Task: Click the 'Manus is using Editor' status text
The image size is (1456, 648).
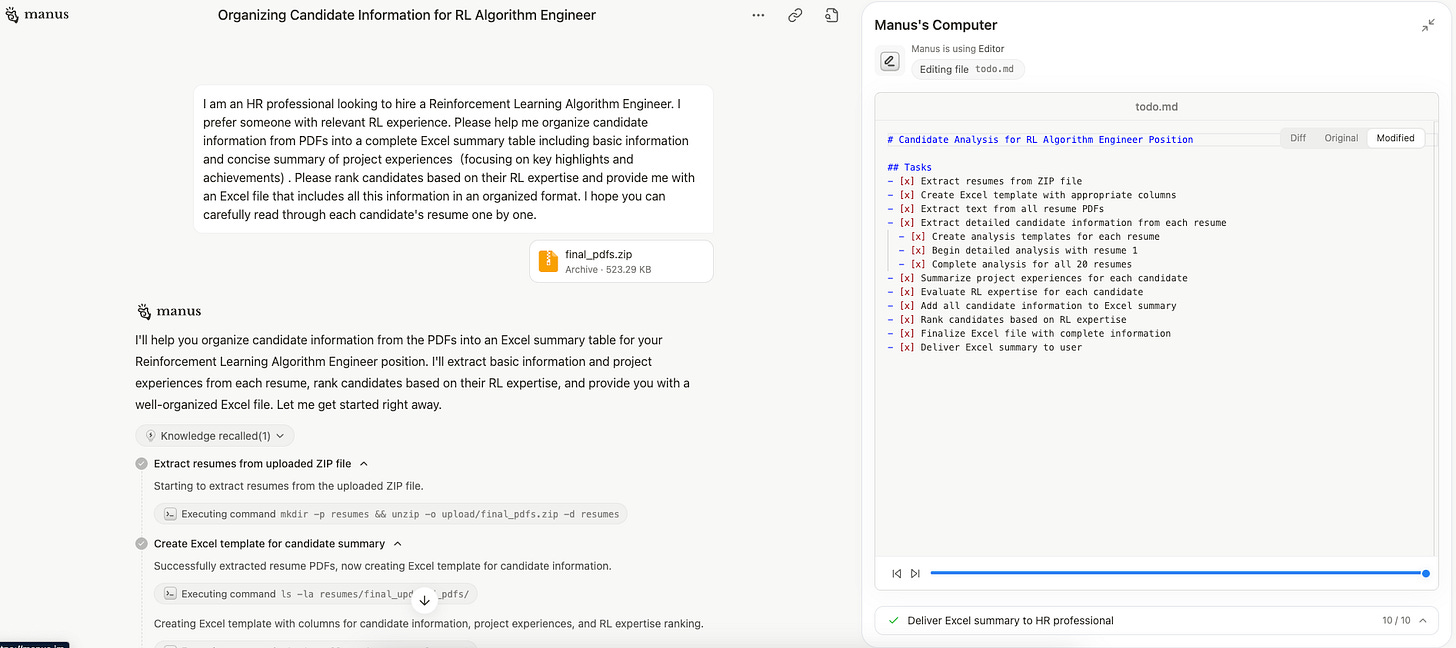Action: [x=958, y=49]
